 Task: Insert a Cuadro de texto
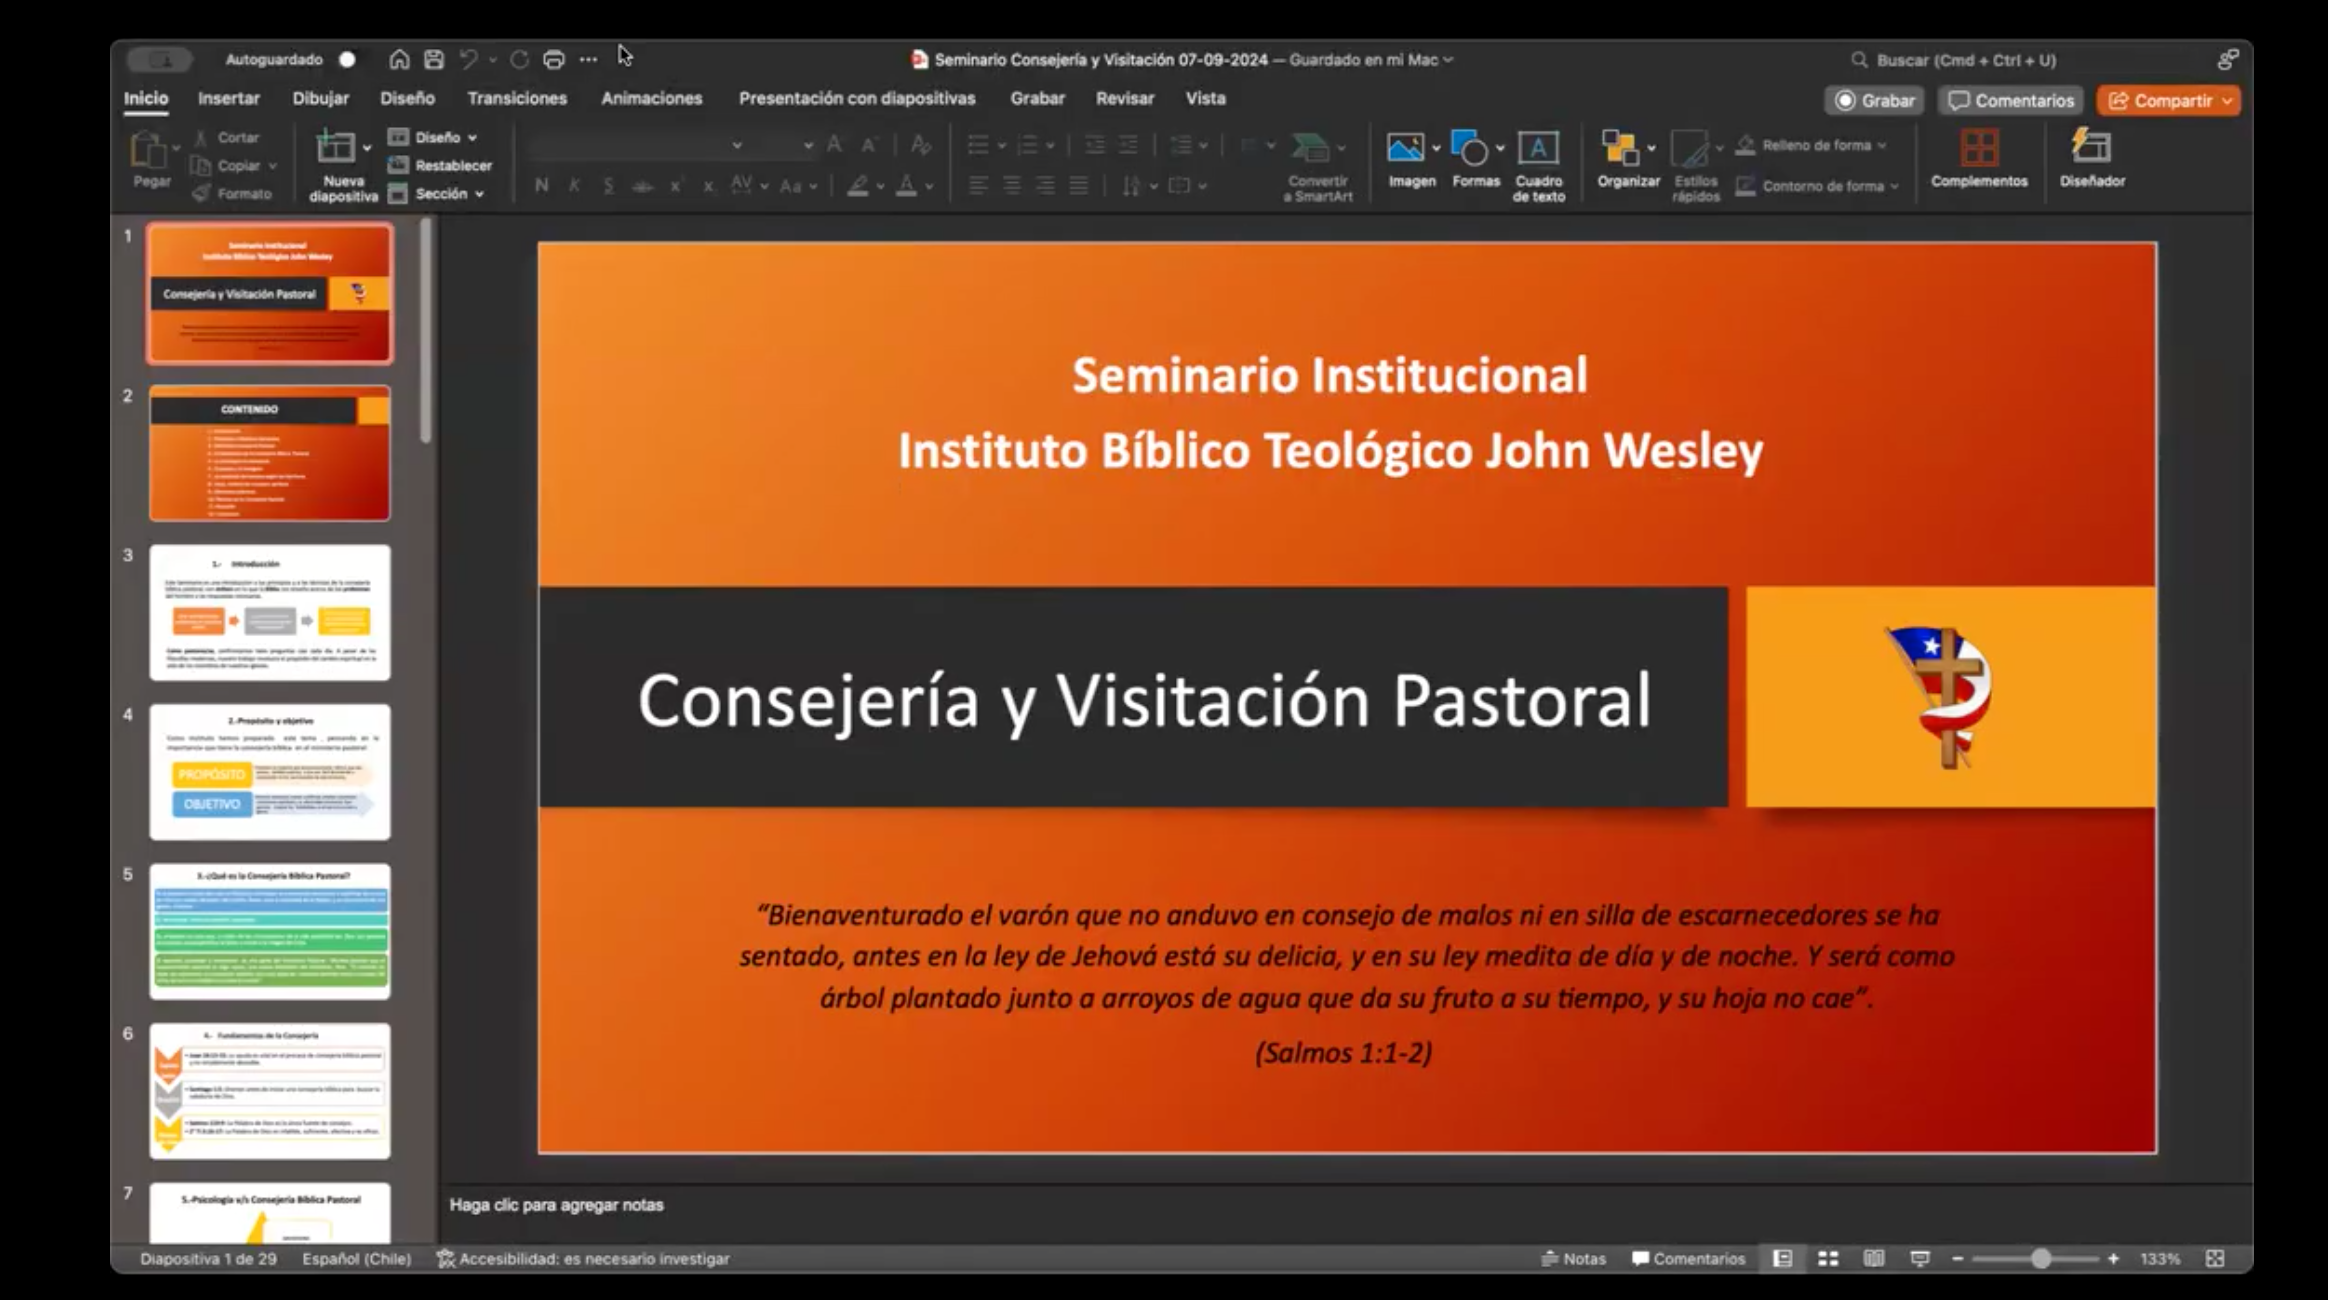click(x=1537, y=149)
